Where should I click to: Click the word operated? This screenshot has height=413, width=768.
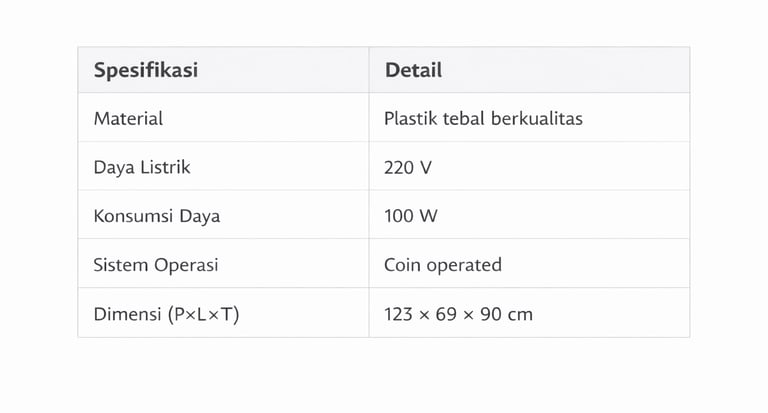464,265
